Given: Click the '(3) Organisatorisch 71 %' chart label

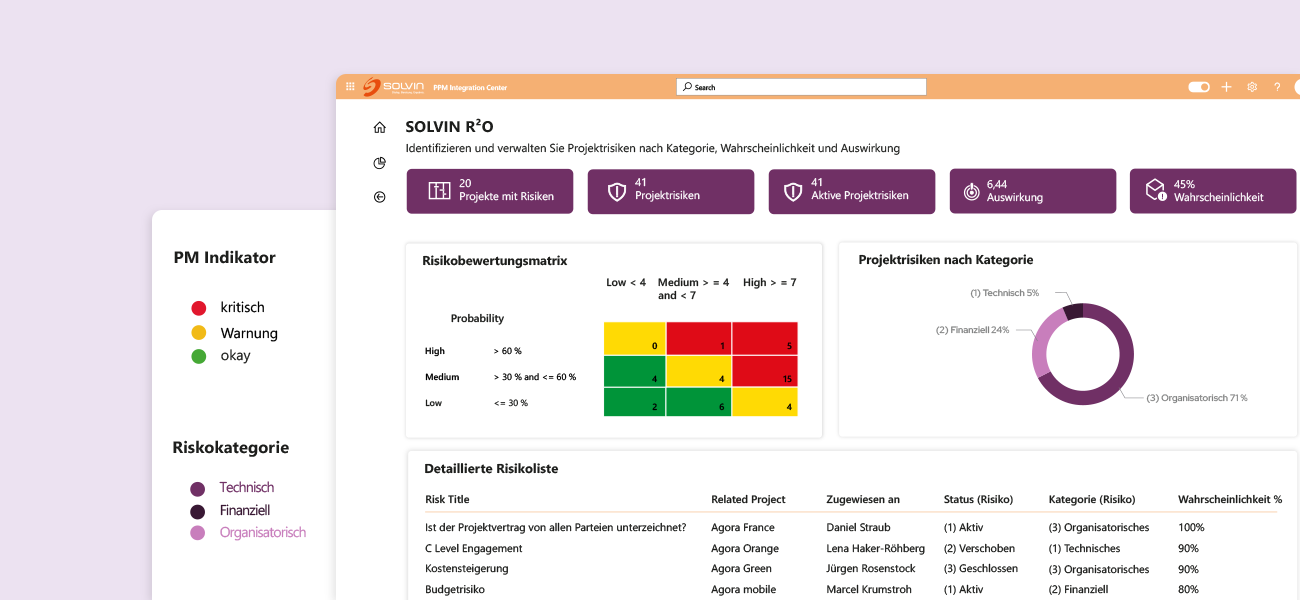Looking at the screenshot, I should (x=1197, y=398).
